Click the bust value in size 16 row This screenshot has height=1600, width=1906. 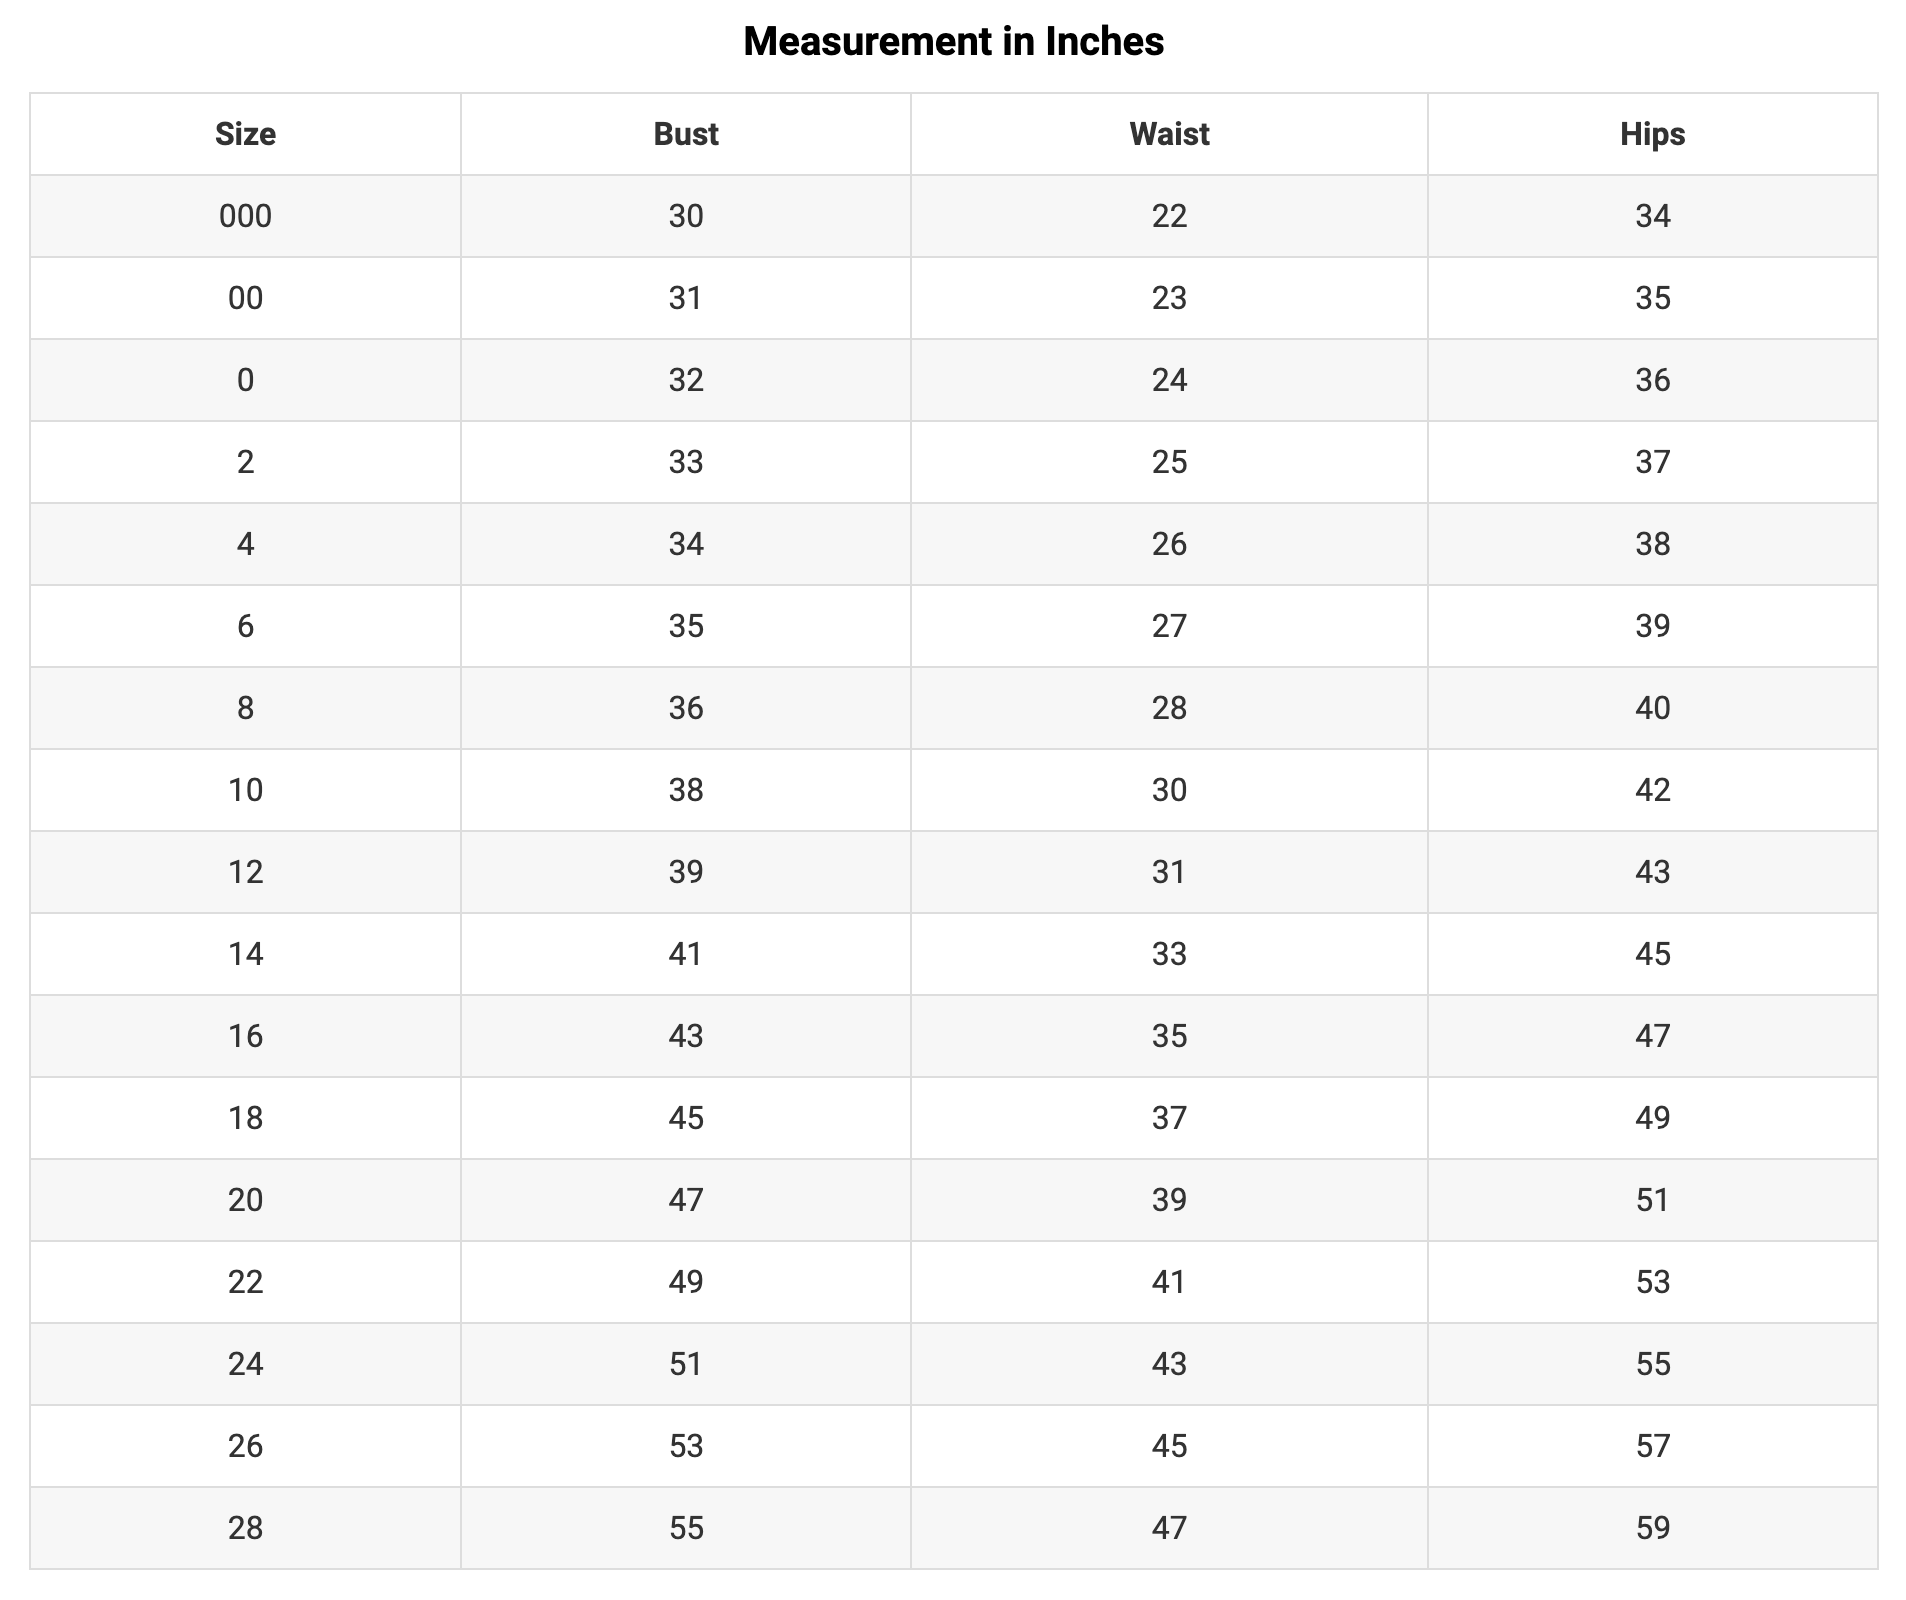pos(685,1036)
